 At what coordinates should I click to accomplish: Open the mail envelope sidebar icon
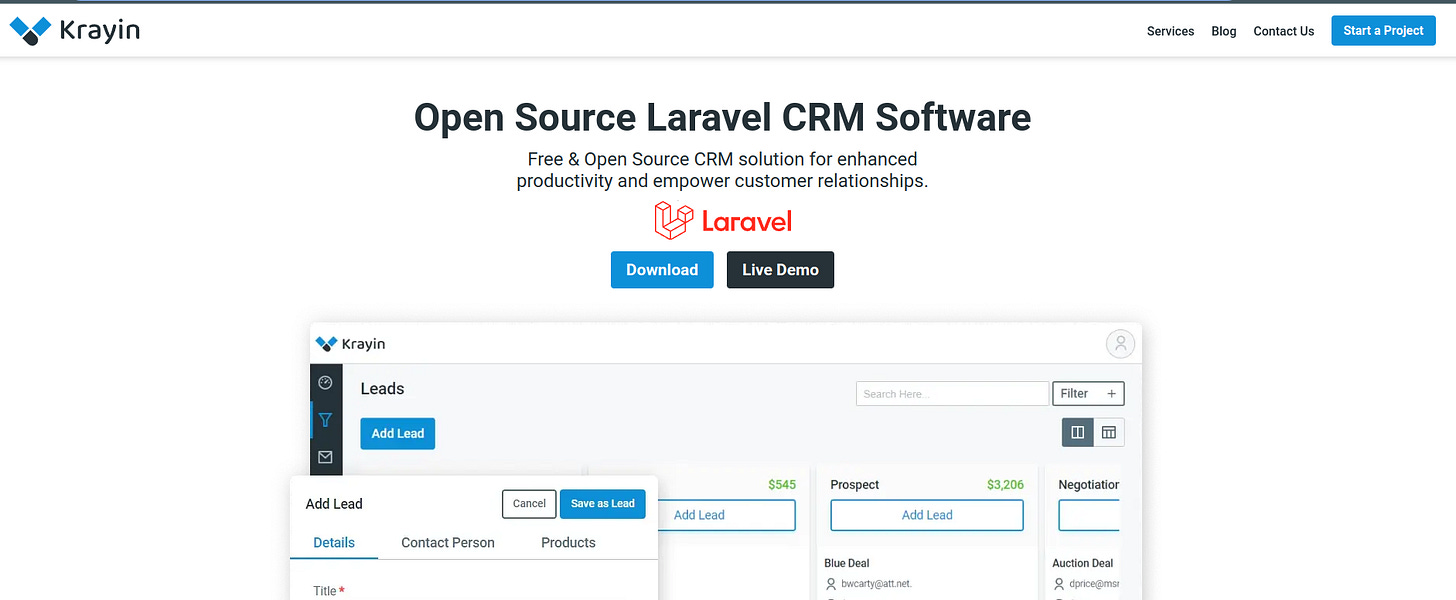pos(325,457)
